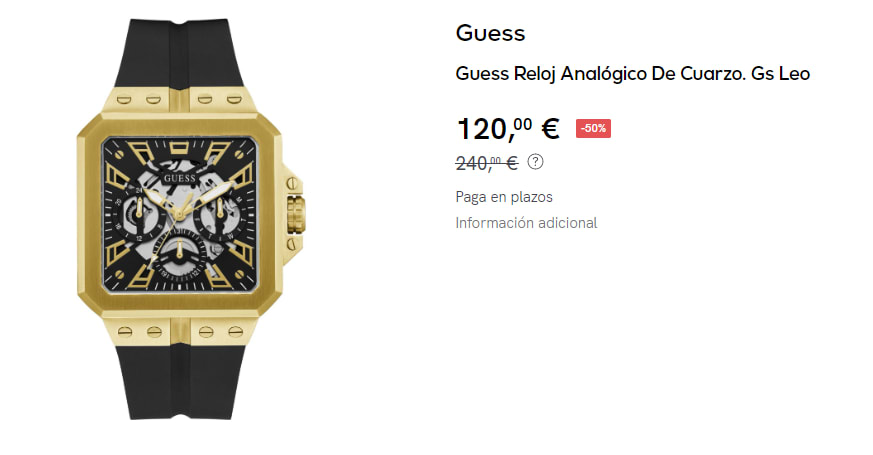Click the crossed-out 240,00 € original price
873x455 pixels.
(x=487, y=163)
